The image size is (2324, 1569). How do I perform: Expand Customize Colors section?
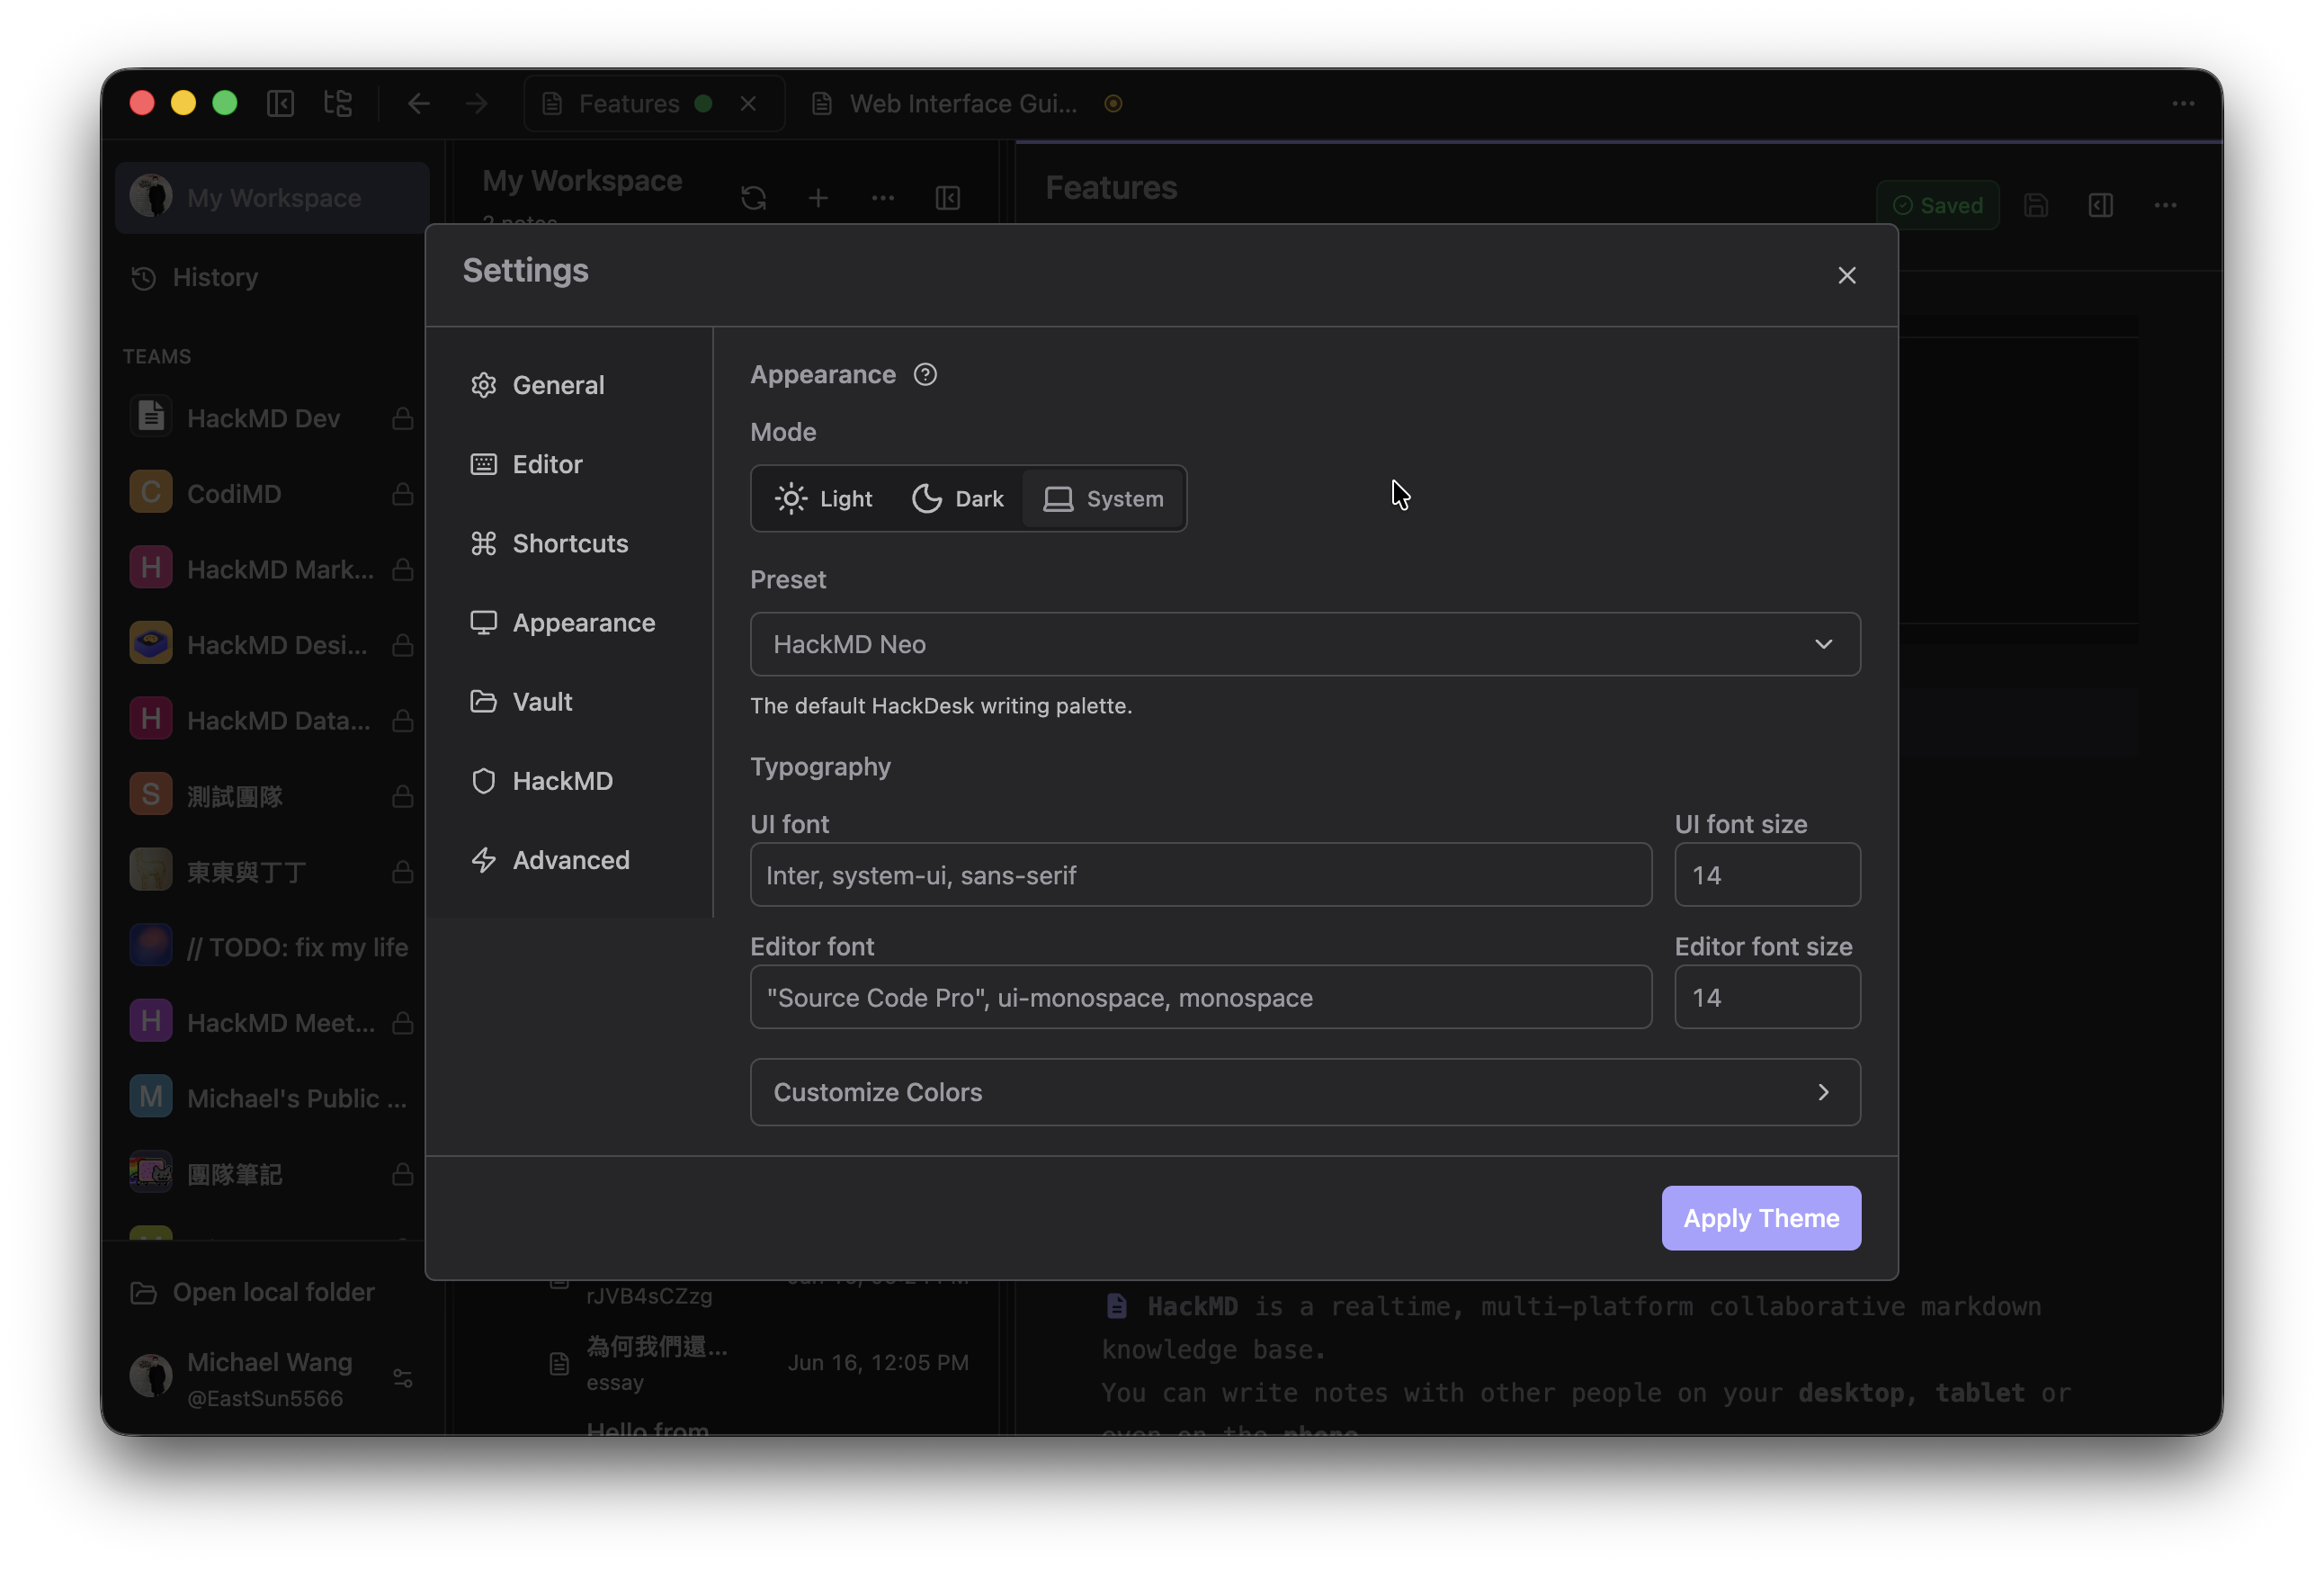point(1304,1092)
